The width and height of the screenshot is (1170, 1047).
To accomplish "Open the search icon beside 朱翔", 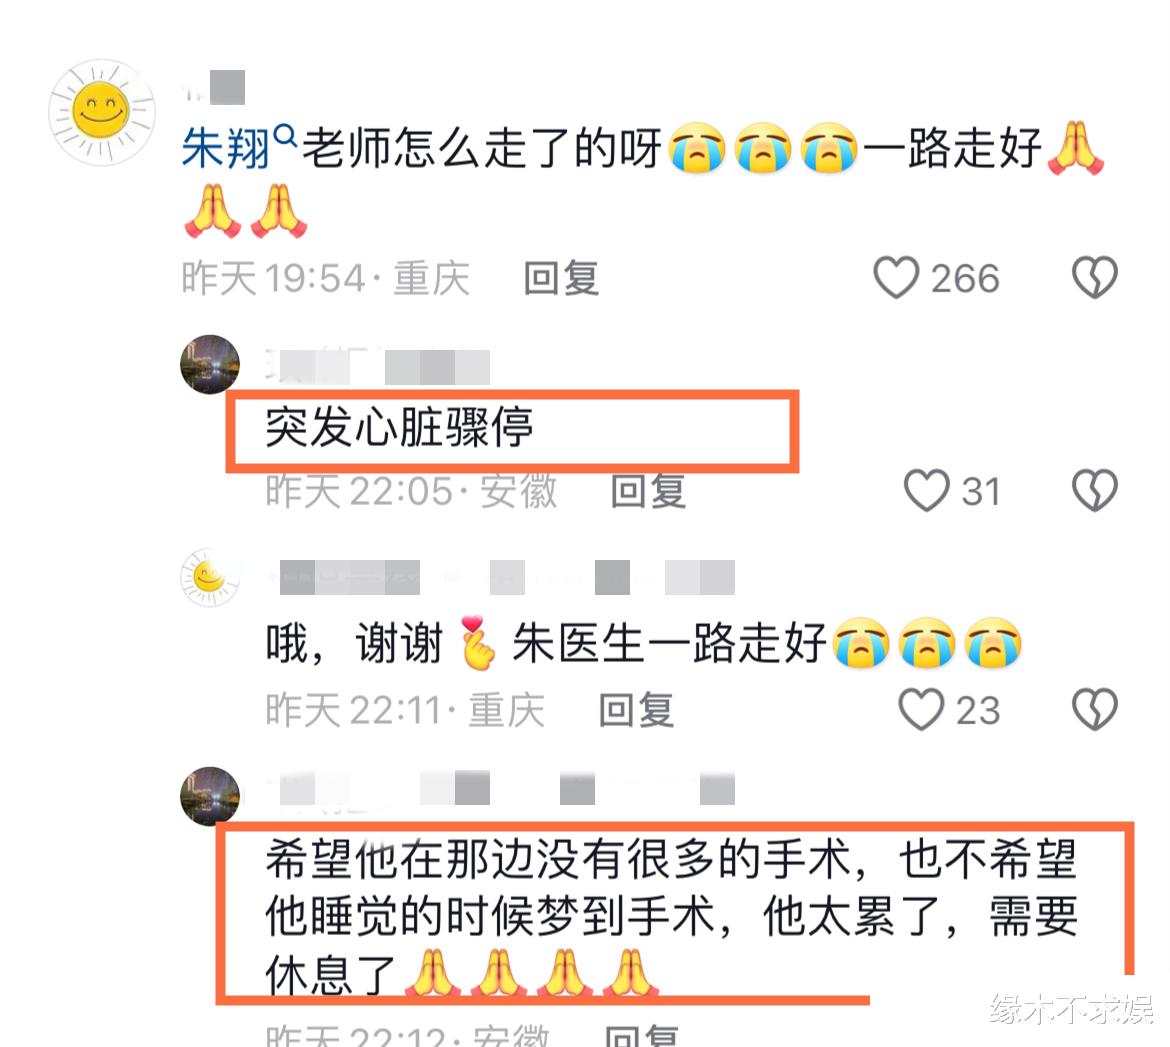I will point(285,135).
